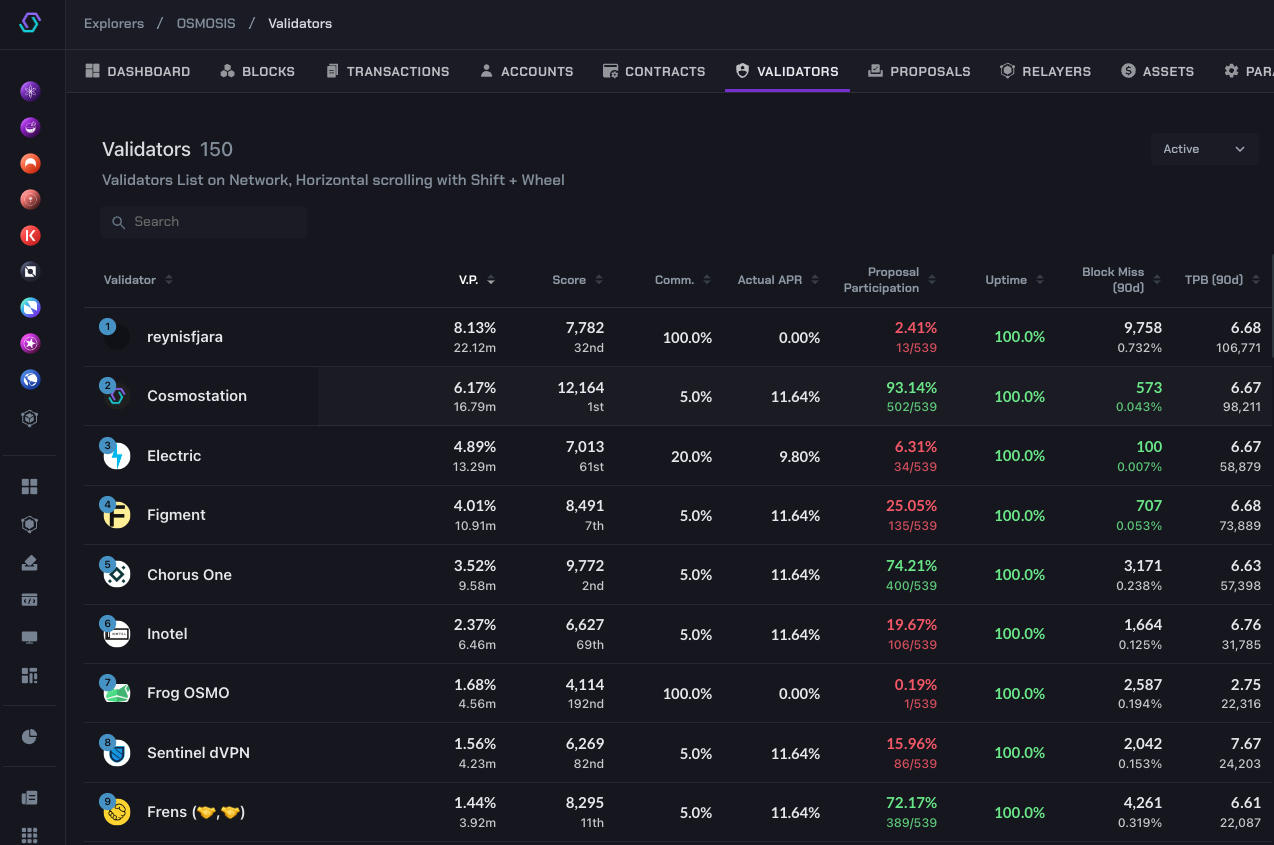Go to the Transactions tab
This screenshot has height=845, width=1274.
coord(387,71)
